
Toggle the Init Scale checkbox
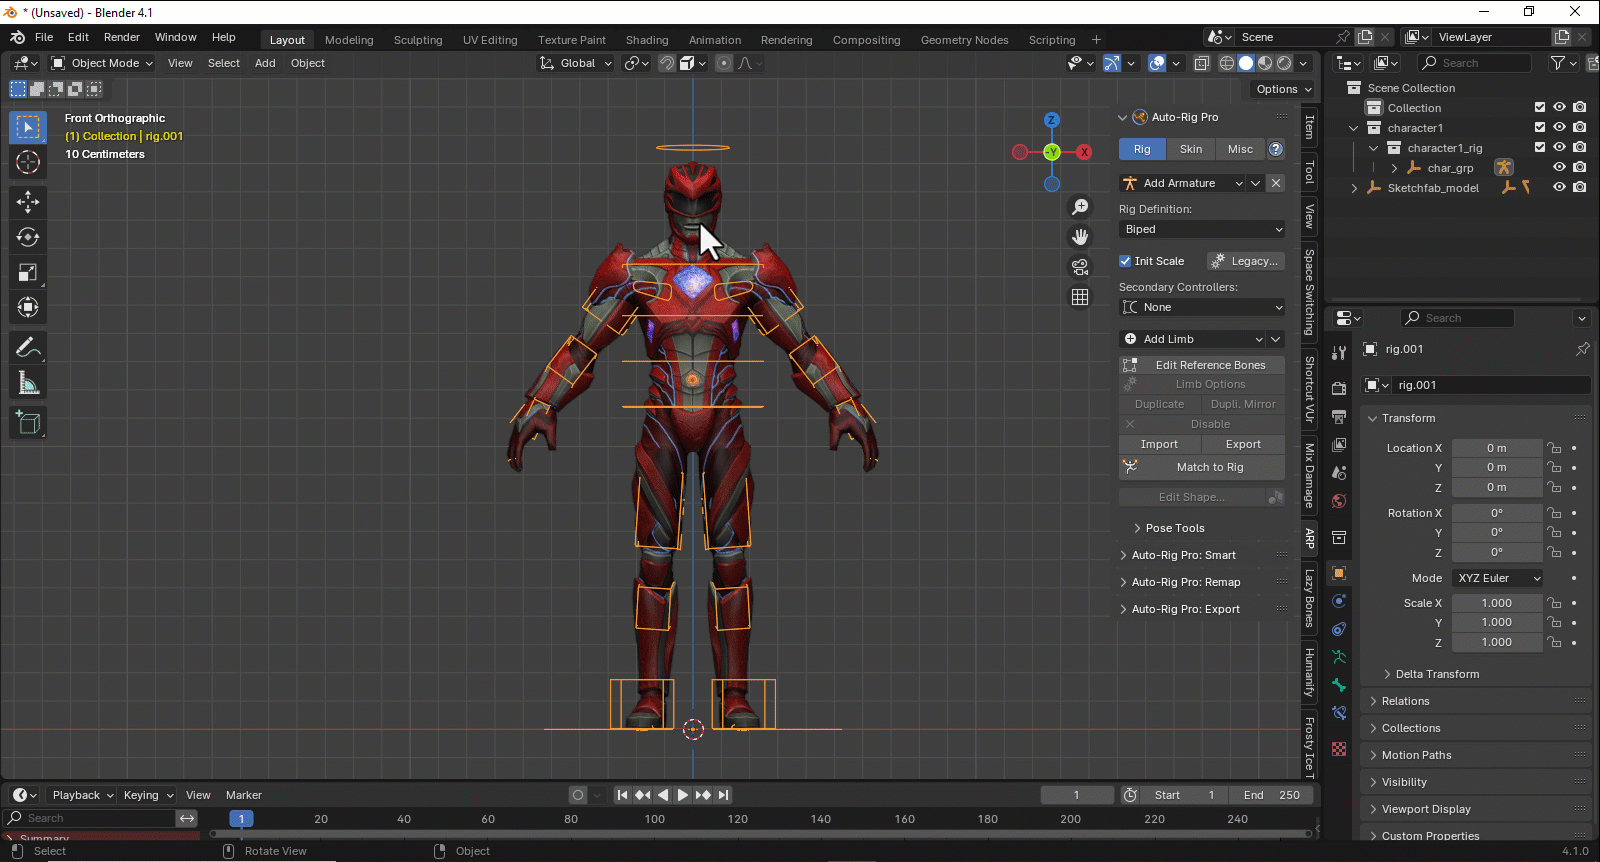1125,261
